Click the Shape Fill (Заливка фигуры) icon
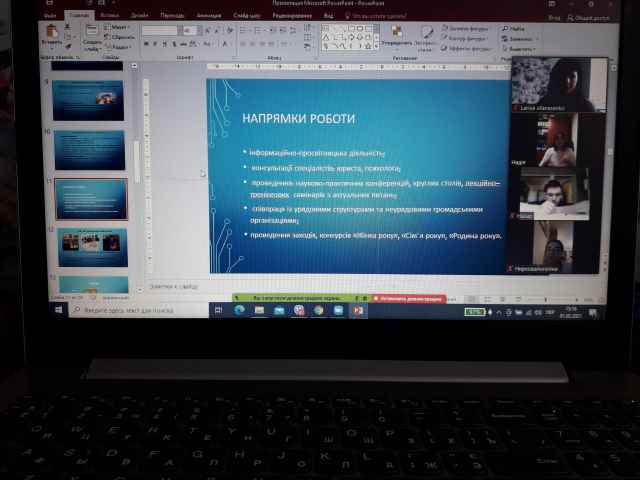The width and height of the screenshot is (640, 480). pyautogui.click(x=444, y=28)
